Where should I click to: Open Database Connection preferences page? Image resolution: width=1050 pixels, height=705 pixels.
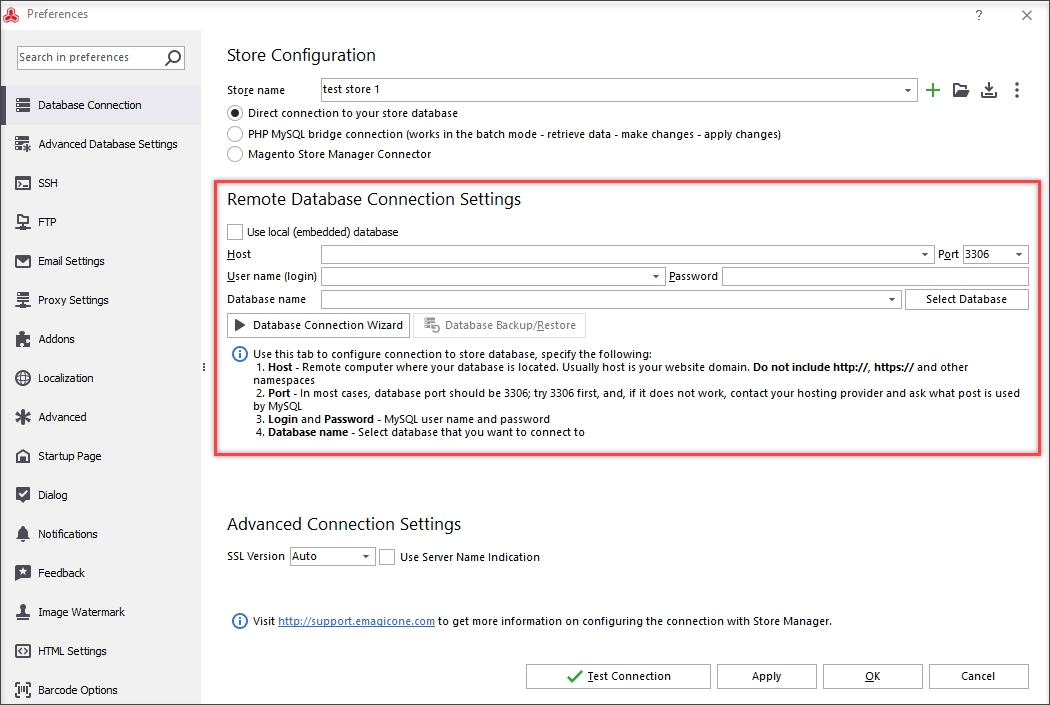tap(101, 105)
